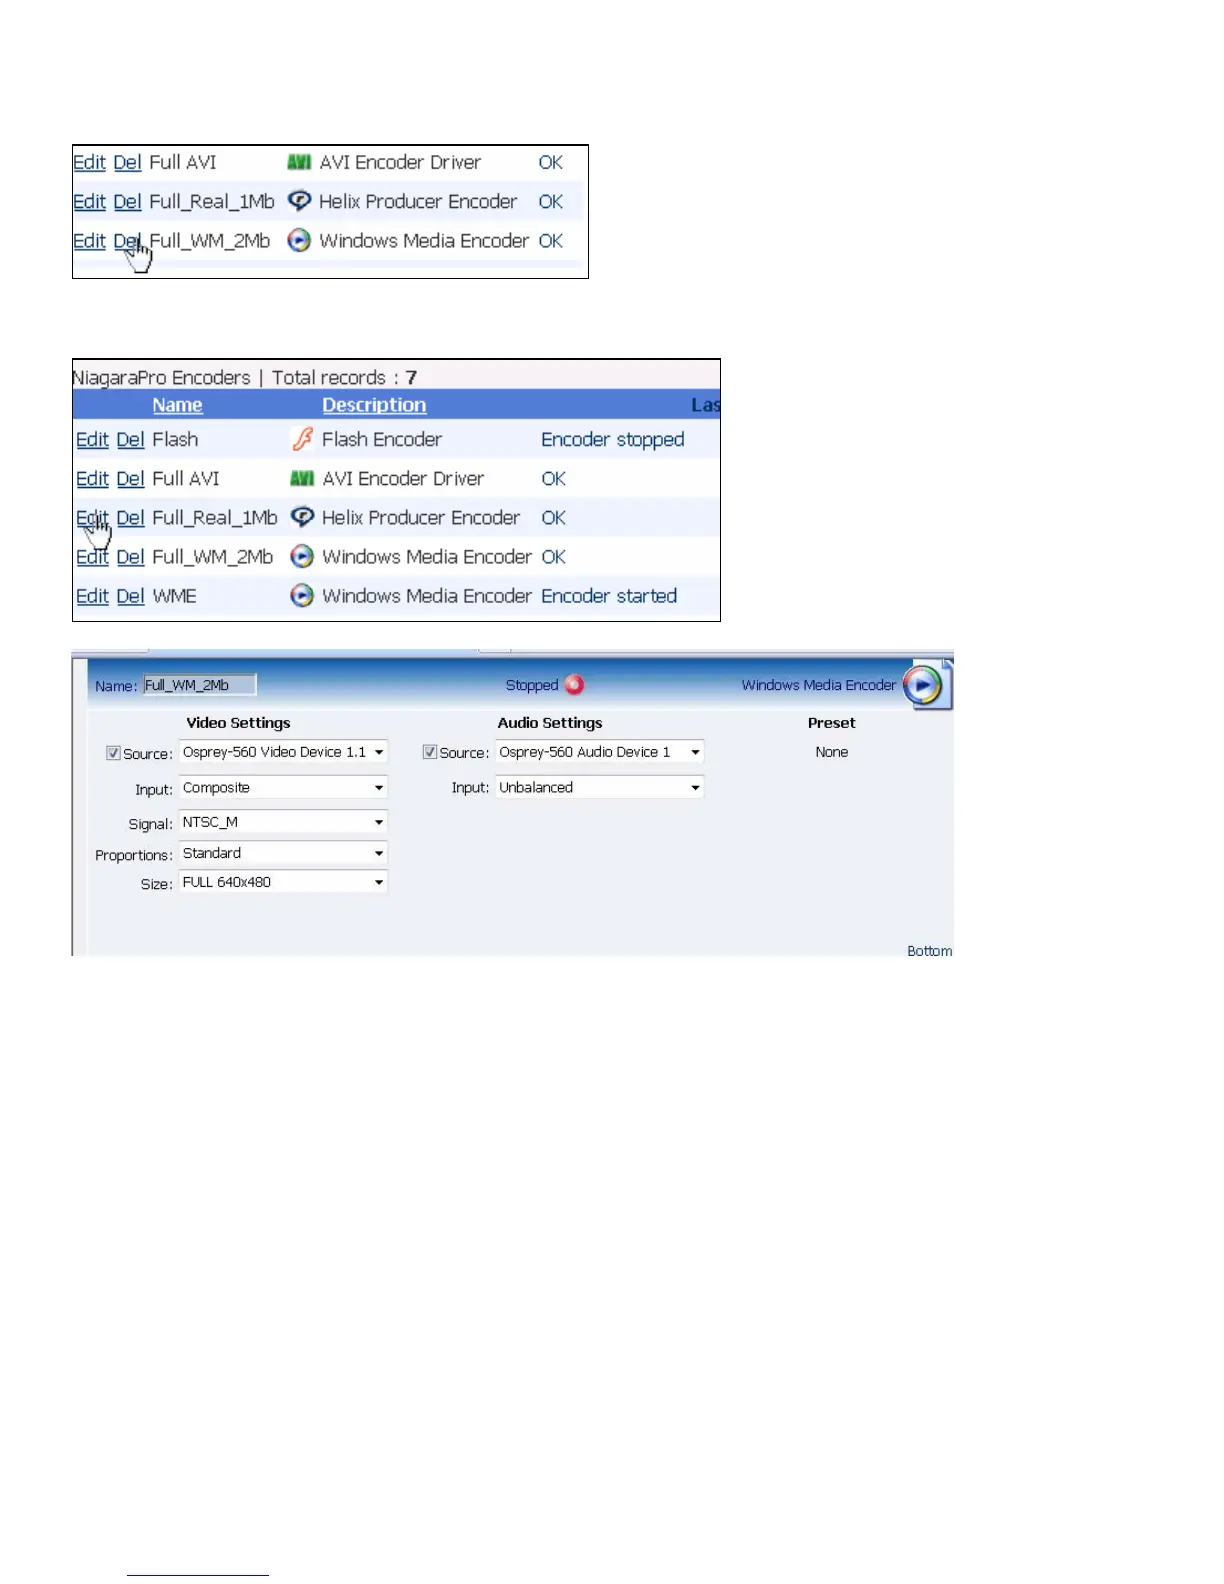
Task: Click Del for Full AVI in the seven-record table
Action: (x=130, y=479)
